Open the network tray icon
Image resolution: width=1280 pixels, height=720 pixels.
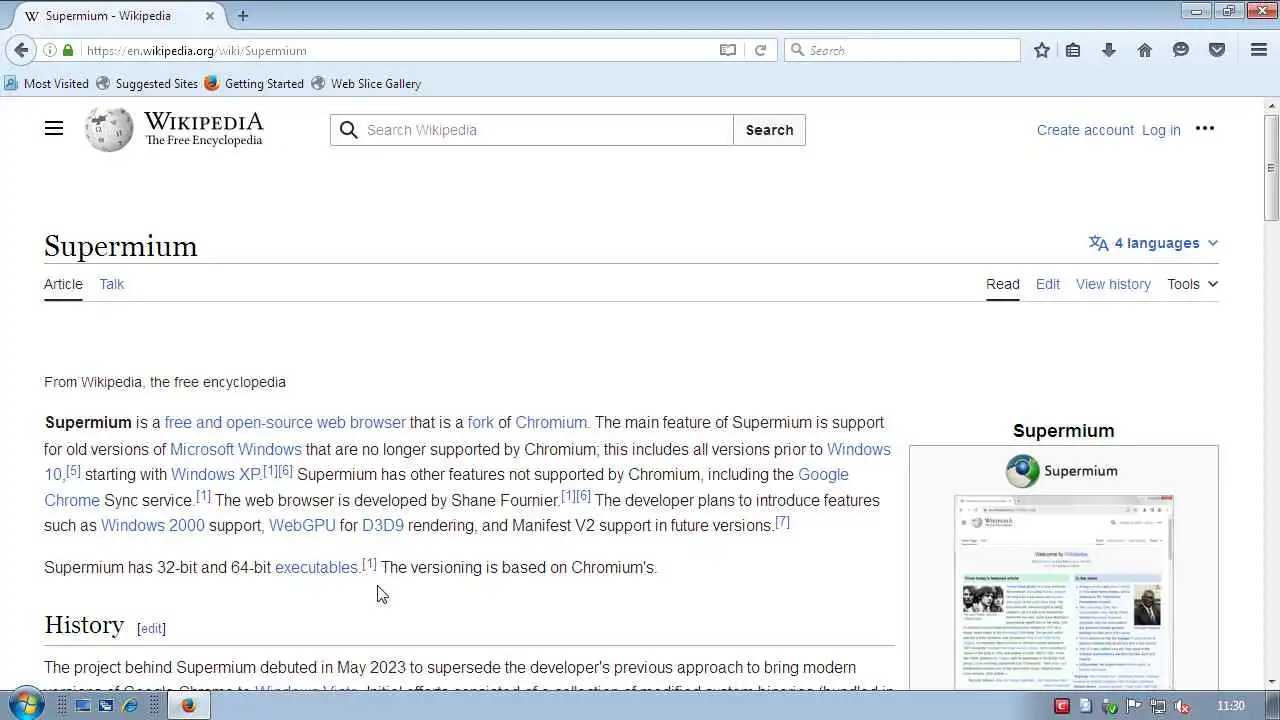tap(1158, 706)
